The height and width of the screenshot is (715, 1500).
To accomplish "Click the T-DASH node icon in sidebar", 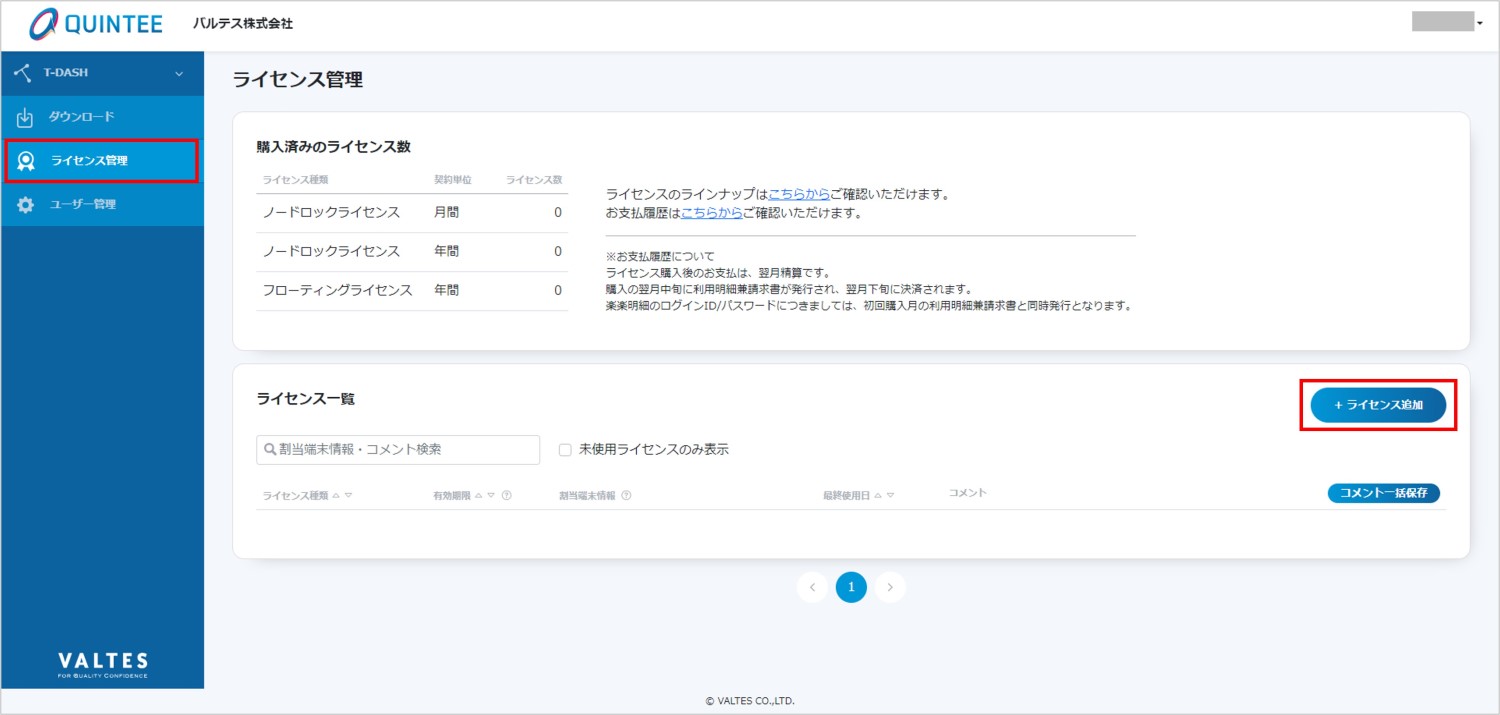I will coord(23,73).
